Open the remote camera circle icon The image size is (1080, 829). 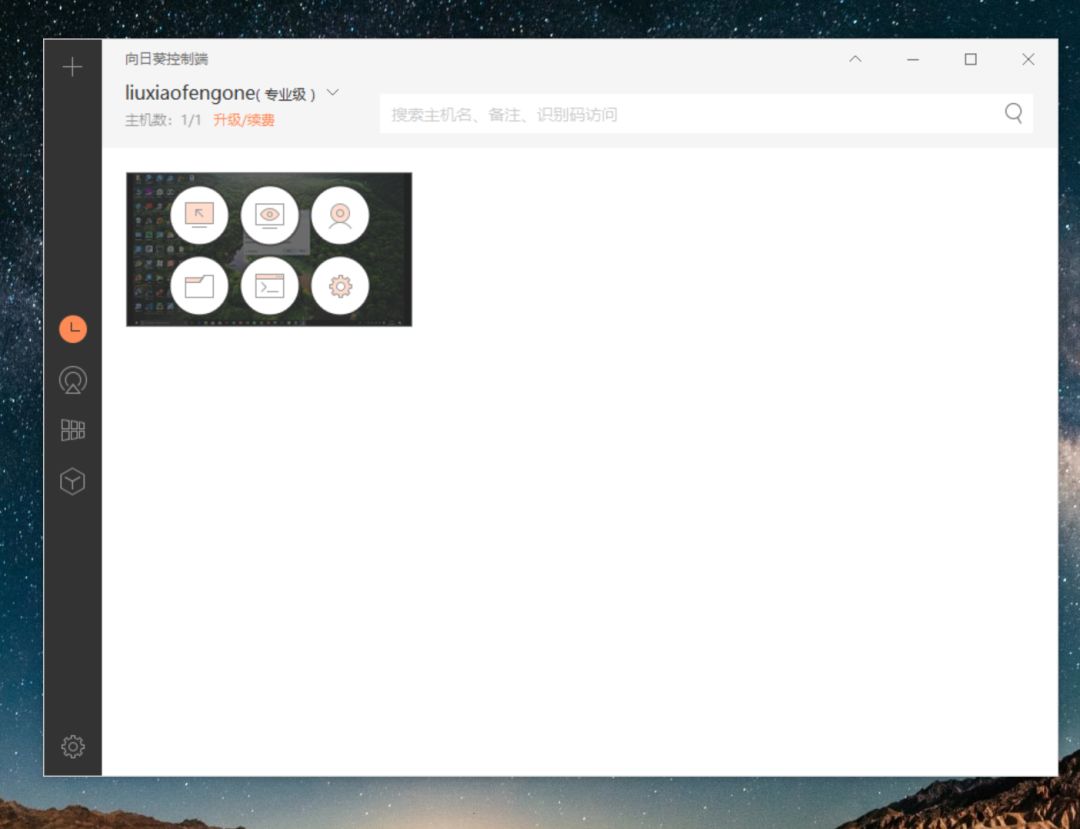click(x=340, y=215)
